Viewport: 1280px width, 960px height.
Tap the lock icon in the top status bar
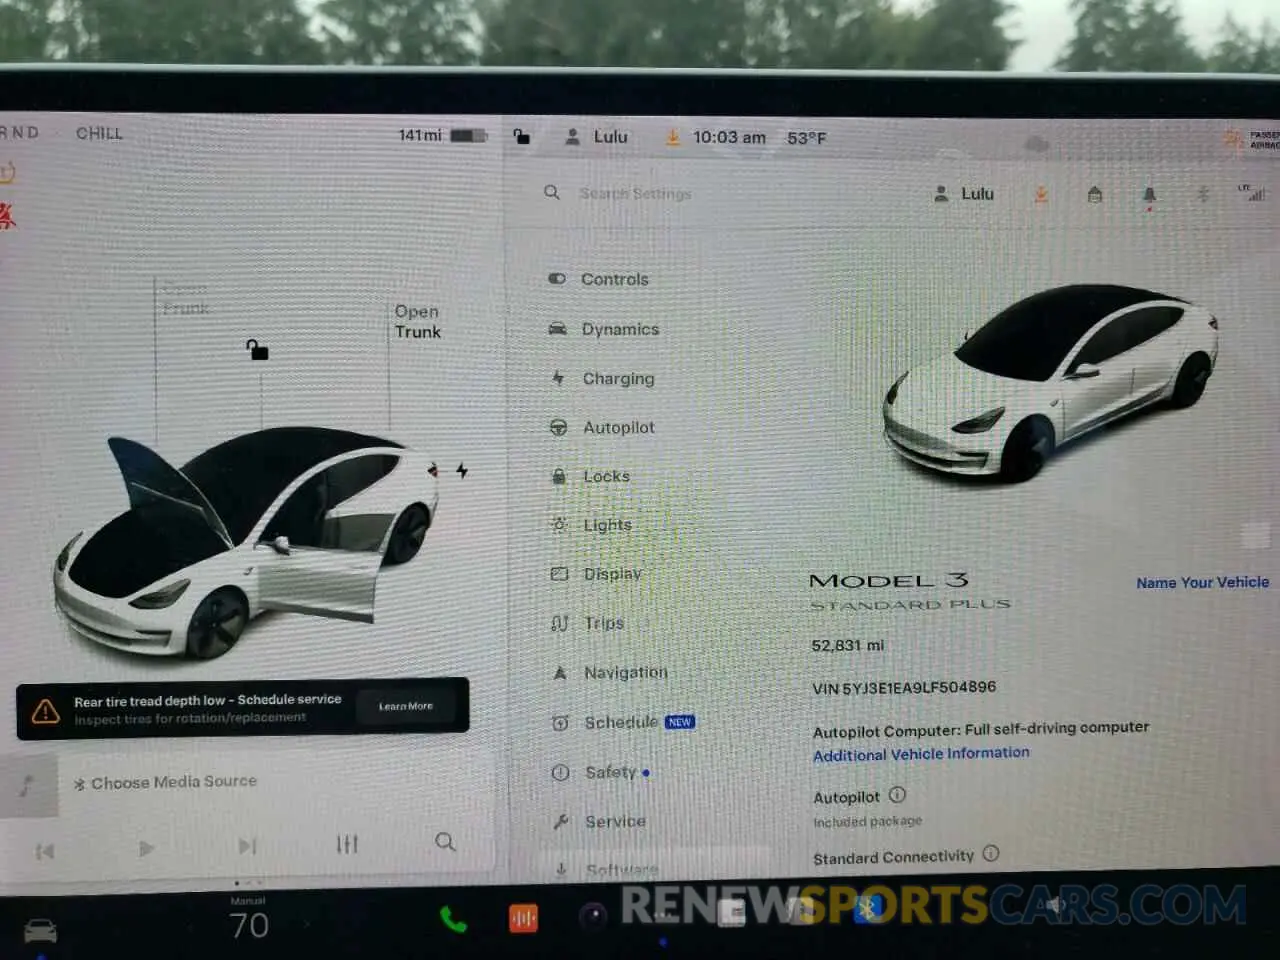[521, 137]
